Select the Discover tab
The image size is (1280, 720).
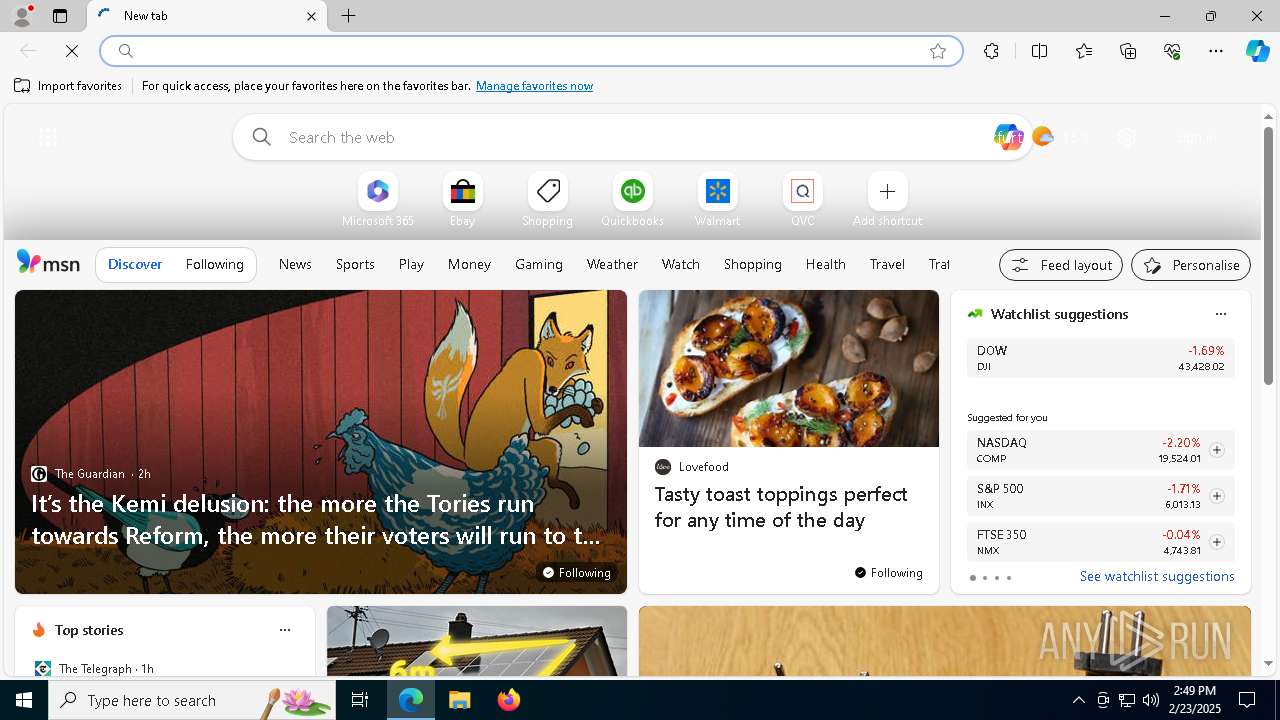(x=135, y=264)
